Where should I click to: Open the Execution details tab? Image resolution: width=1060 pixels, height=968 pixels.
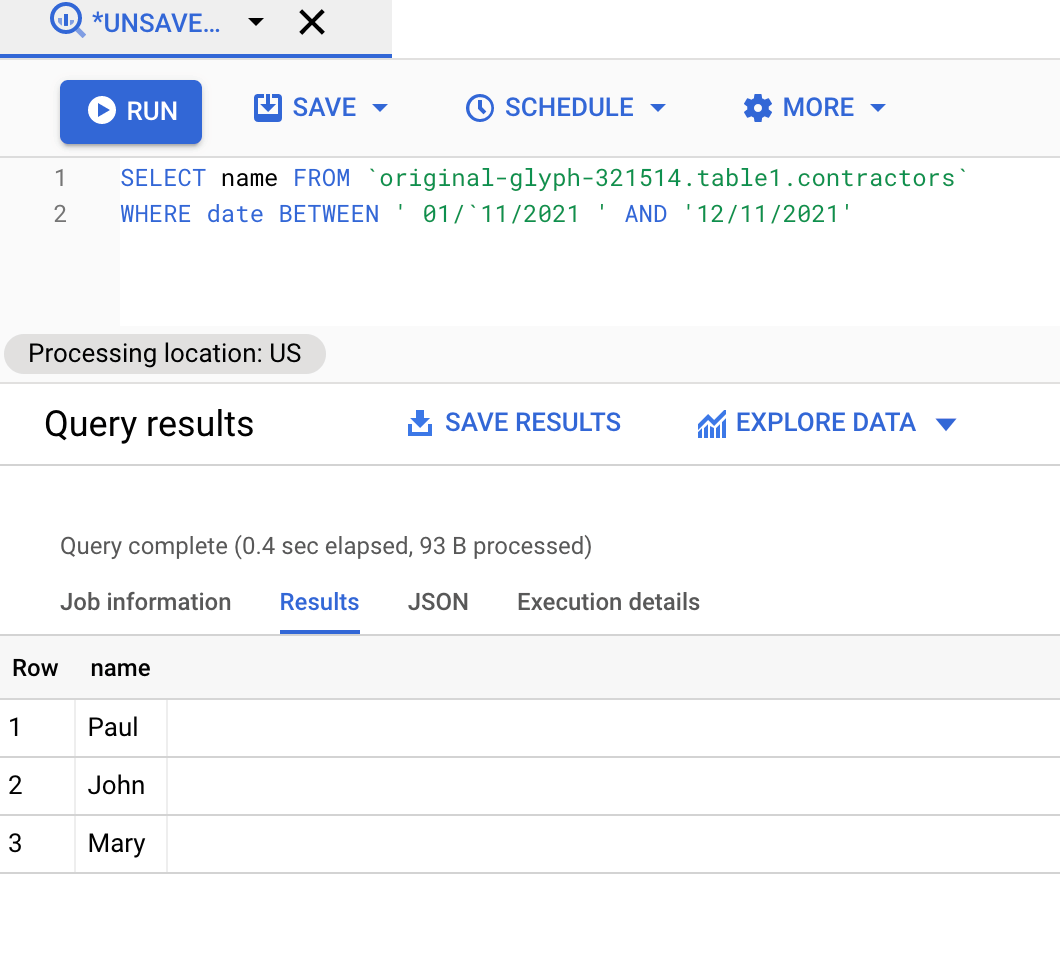[607, 602]
